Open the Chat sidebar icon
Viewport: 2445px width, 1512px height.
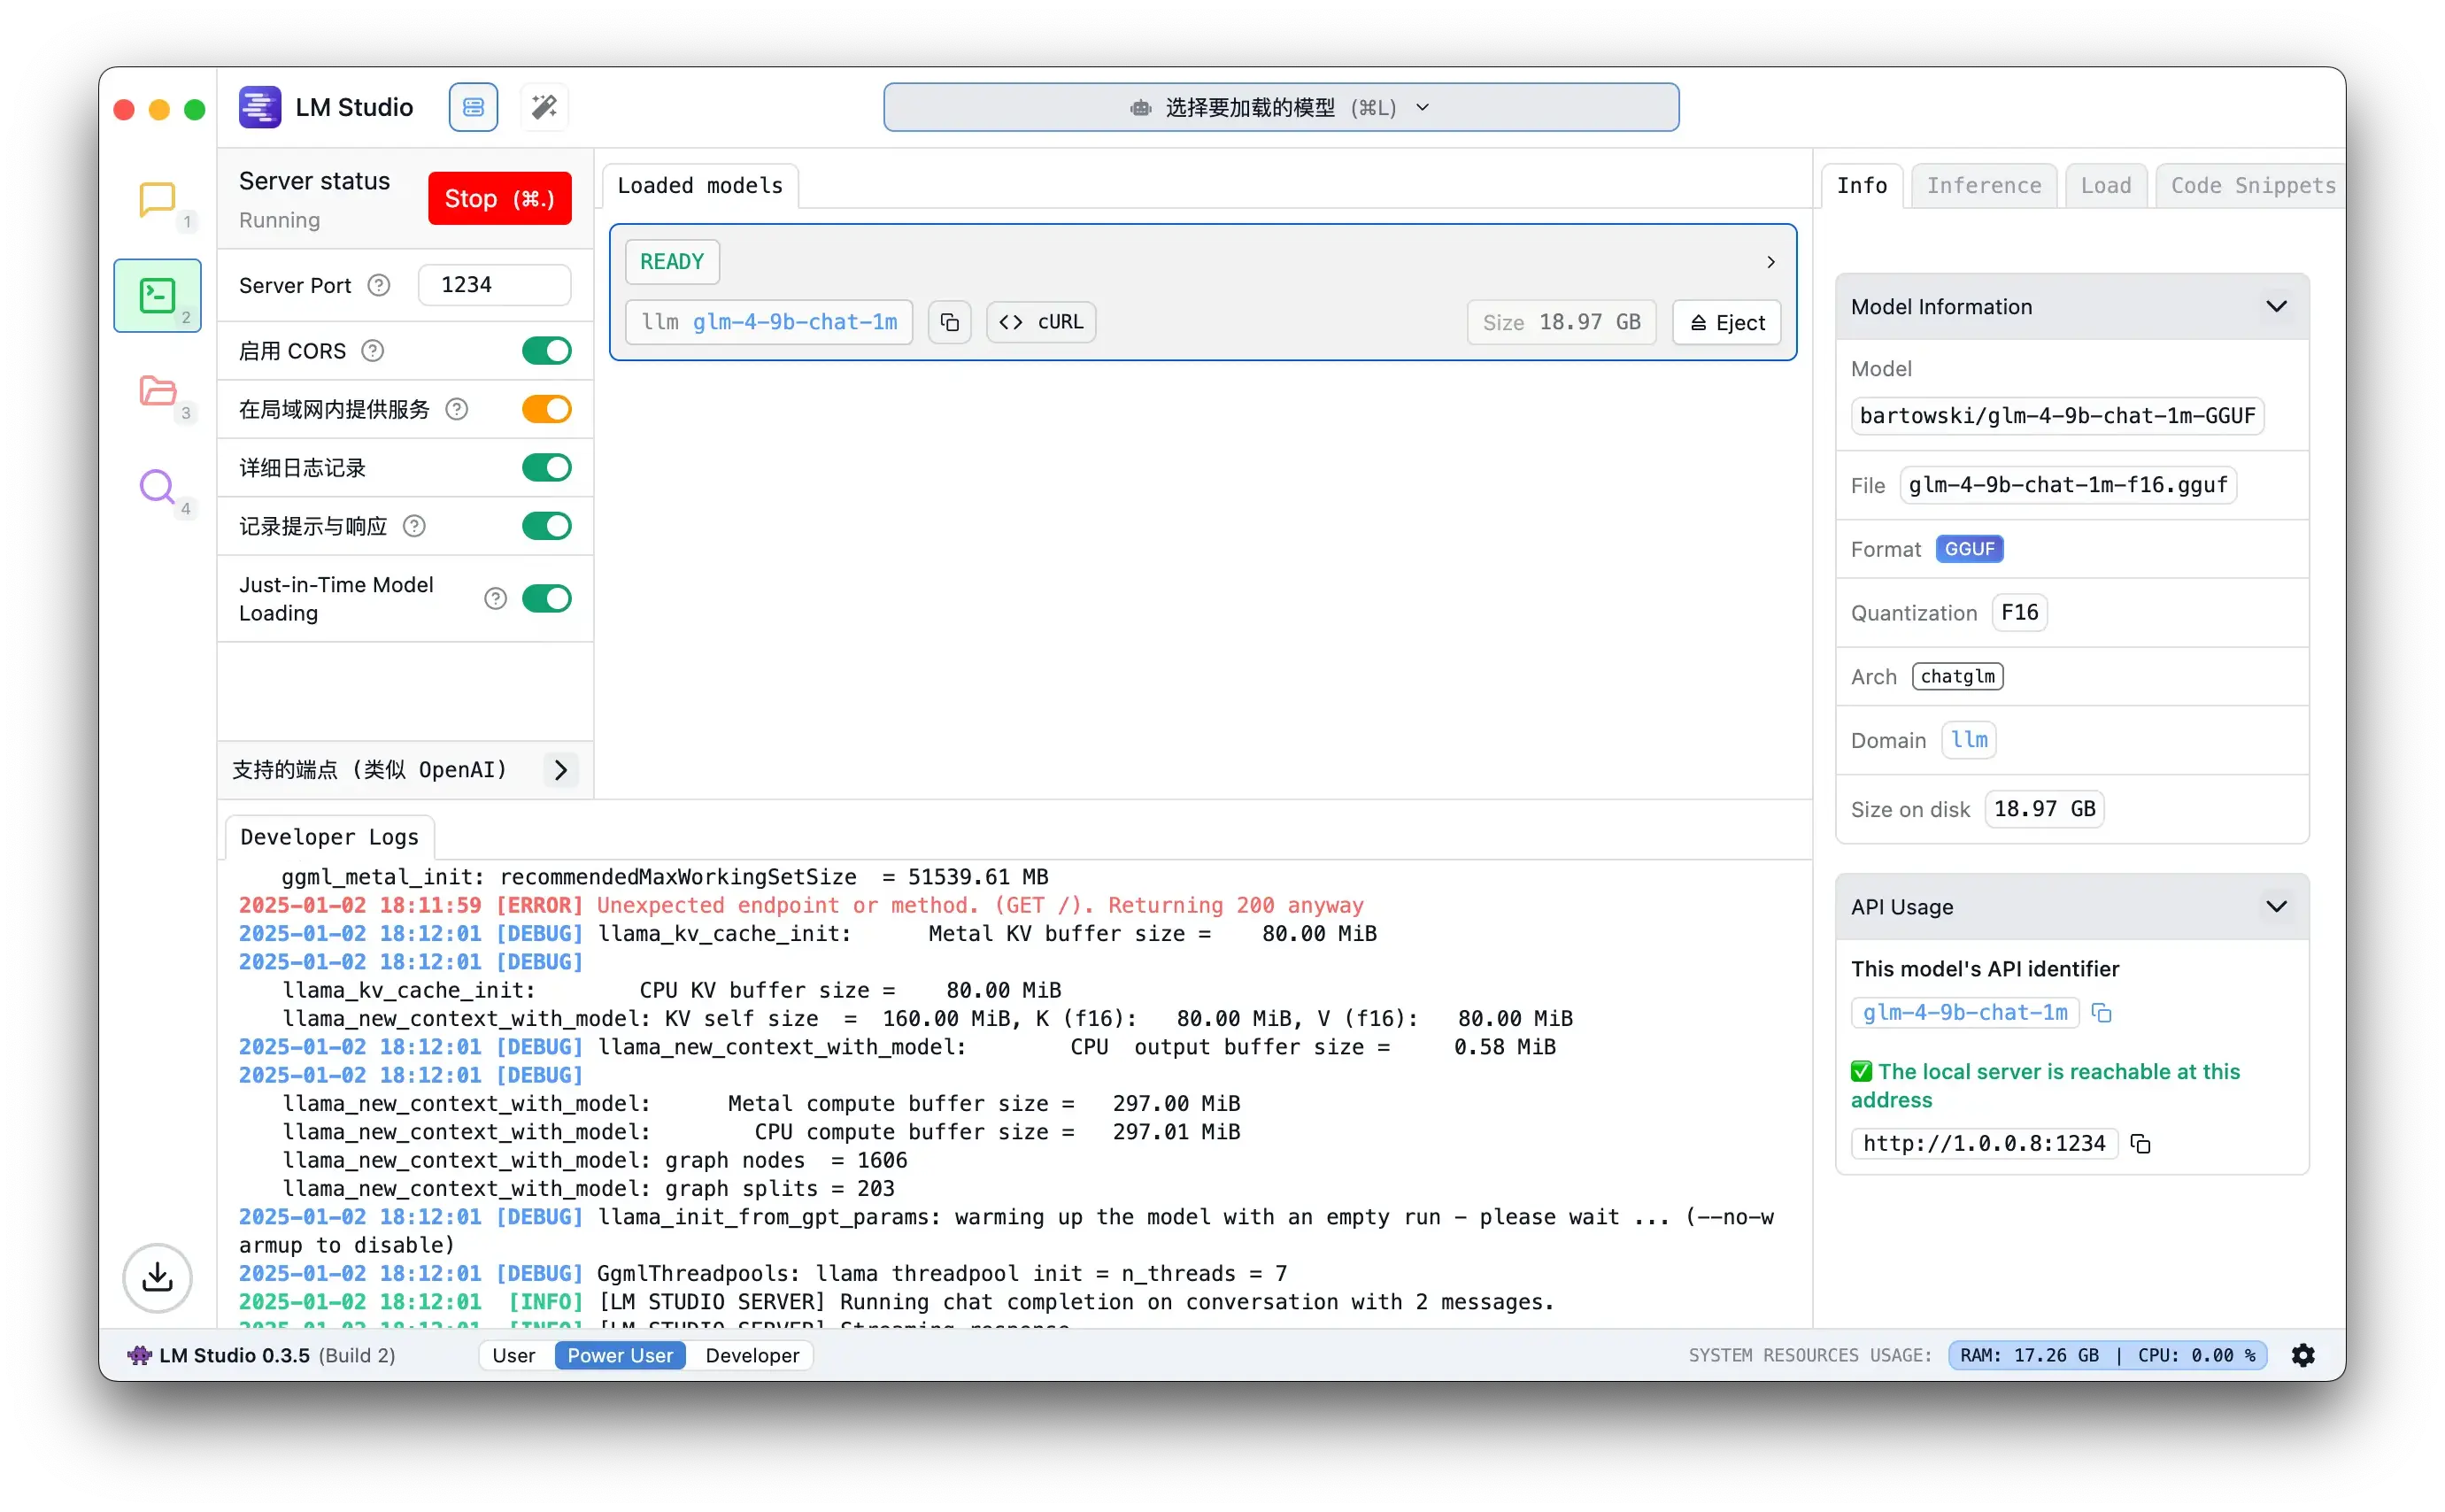(157, 200)
